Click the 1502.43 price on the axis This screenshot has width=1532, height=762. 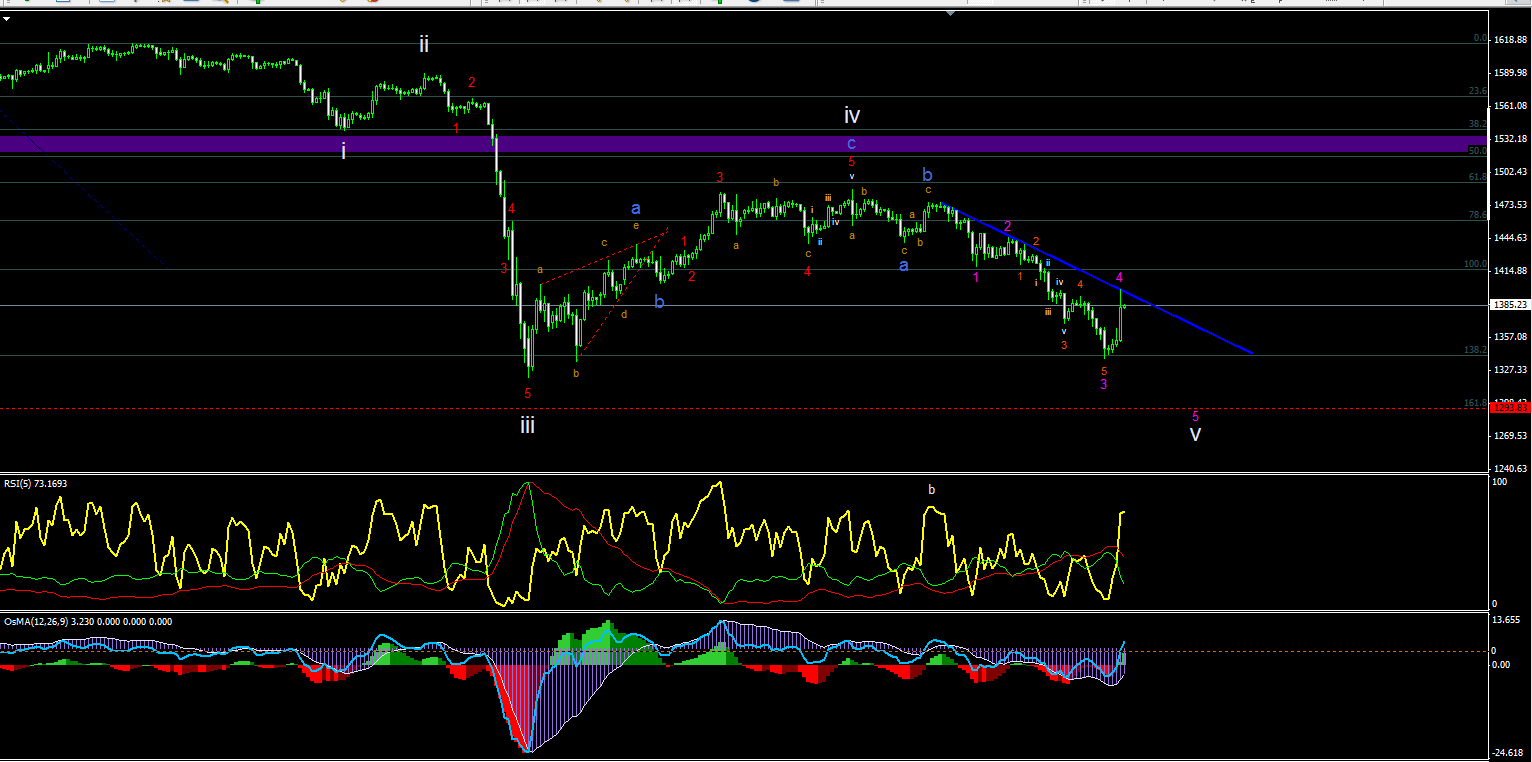1508,172
